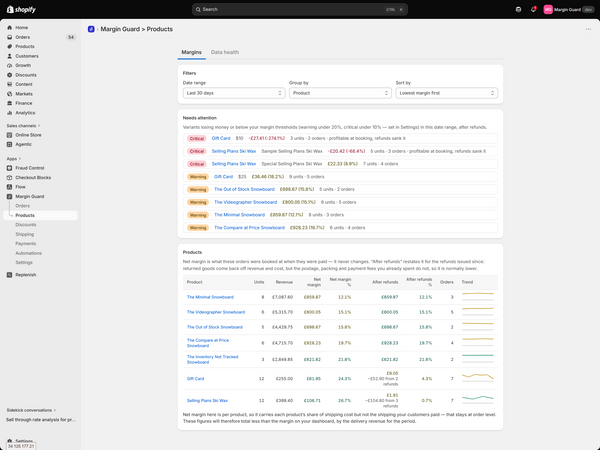Click the After refunds % column header
This screenshot has width=600, height=450.
click(x=419, y=282)
